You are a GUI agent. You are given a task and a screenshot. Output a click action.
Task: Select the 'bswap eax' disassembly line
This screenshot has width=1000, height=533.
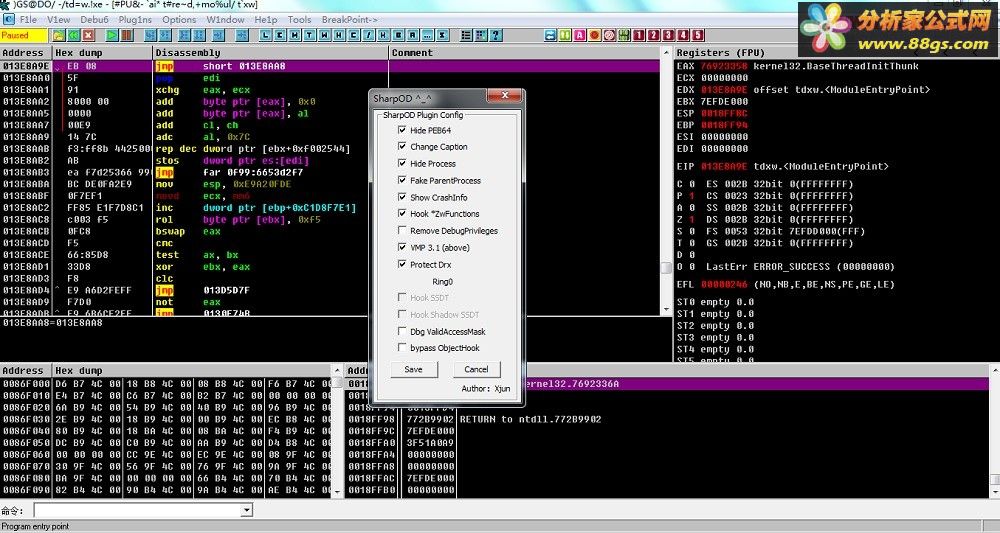(x=188, y=231)
